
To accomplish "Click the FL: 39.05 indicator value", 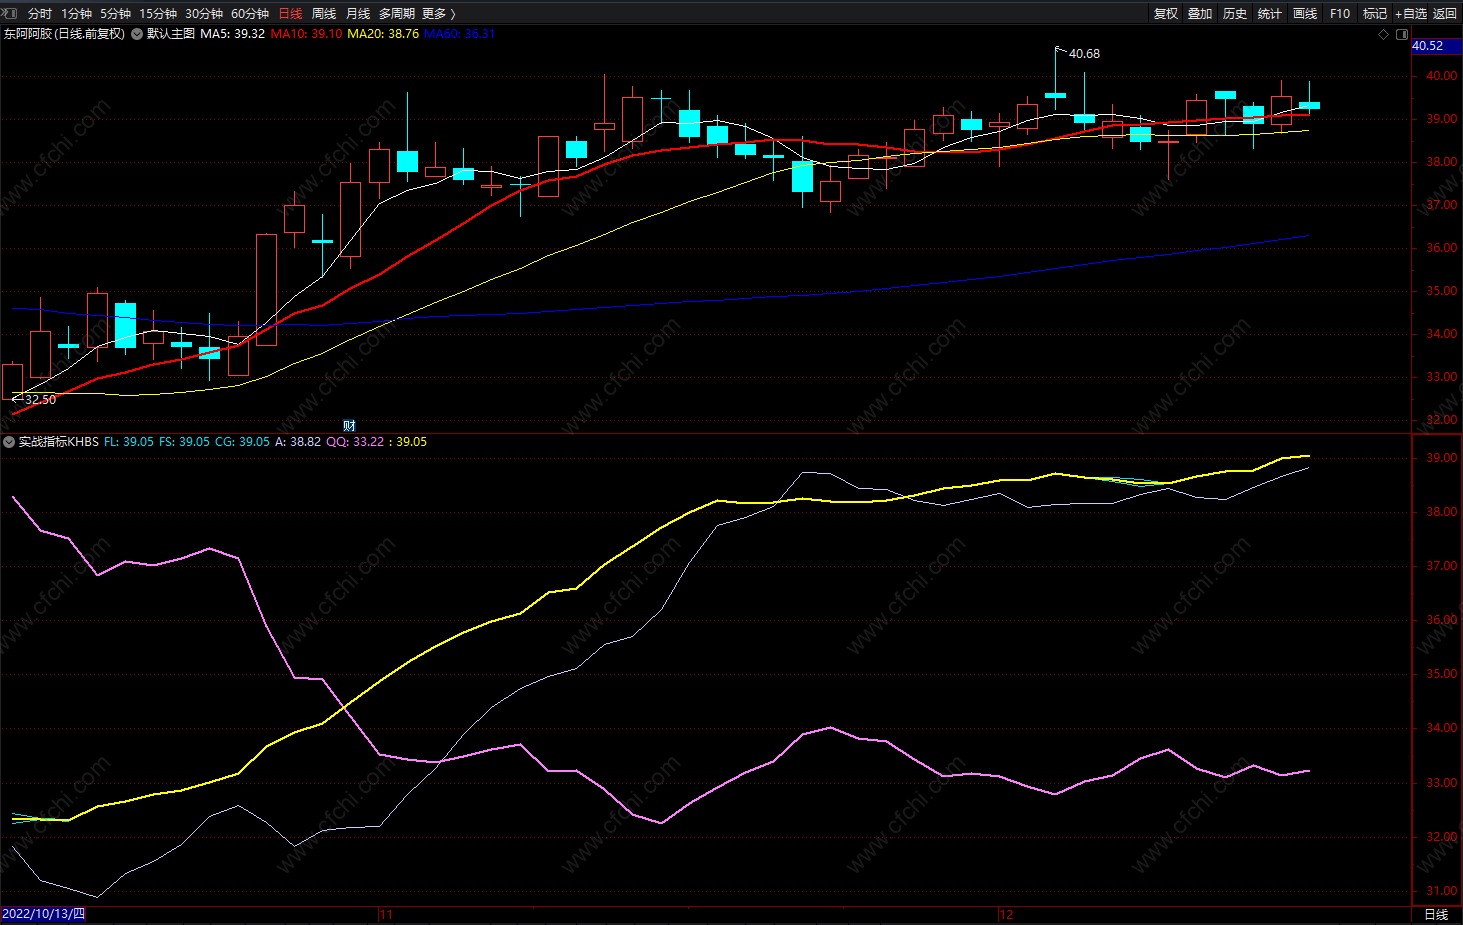I will [x=129, y=442].
